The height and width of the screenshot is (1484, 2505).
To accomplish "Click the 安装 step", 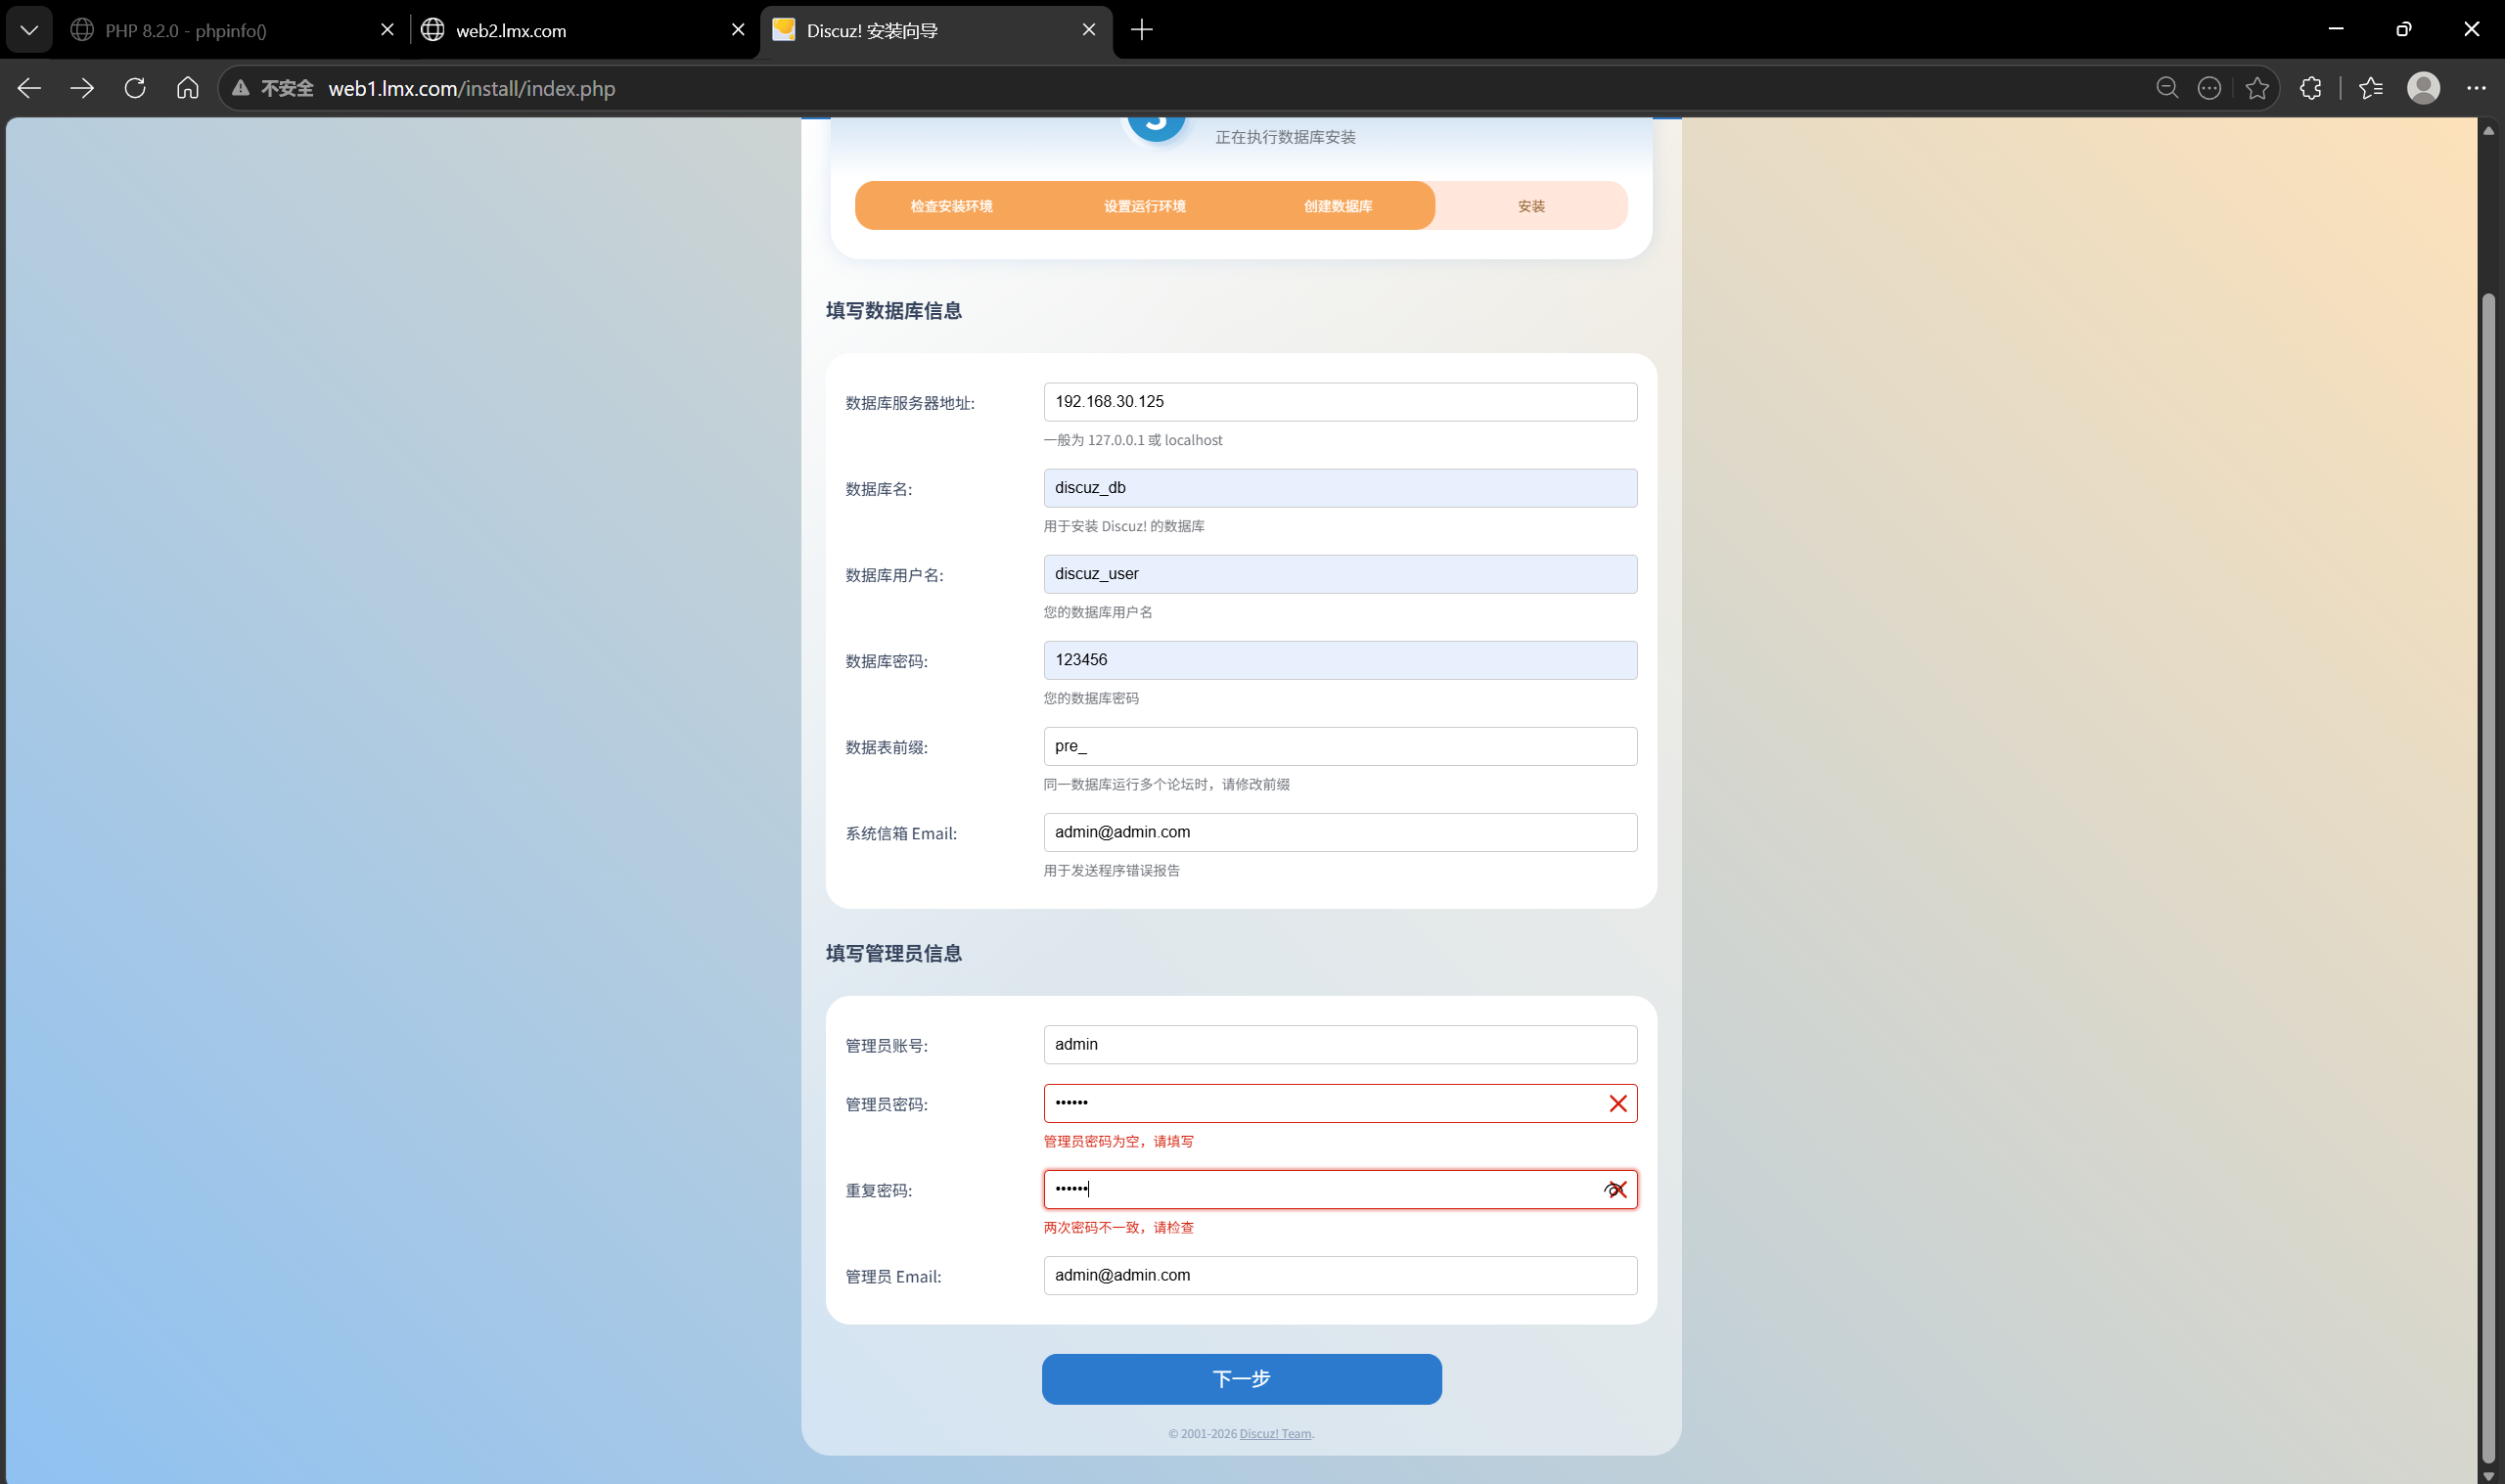I will point(1531,206).
